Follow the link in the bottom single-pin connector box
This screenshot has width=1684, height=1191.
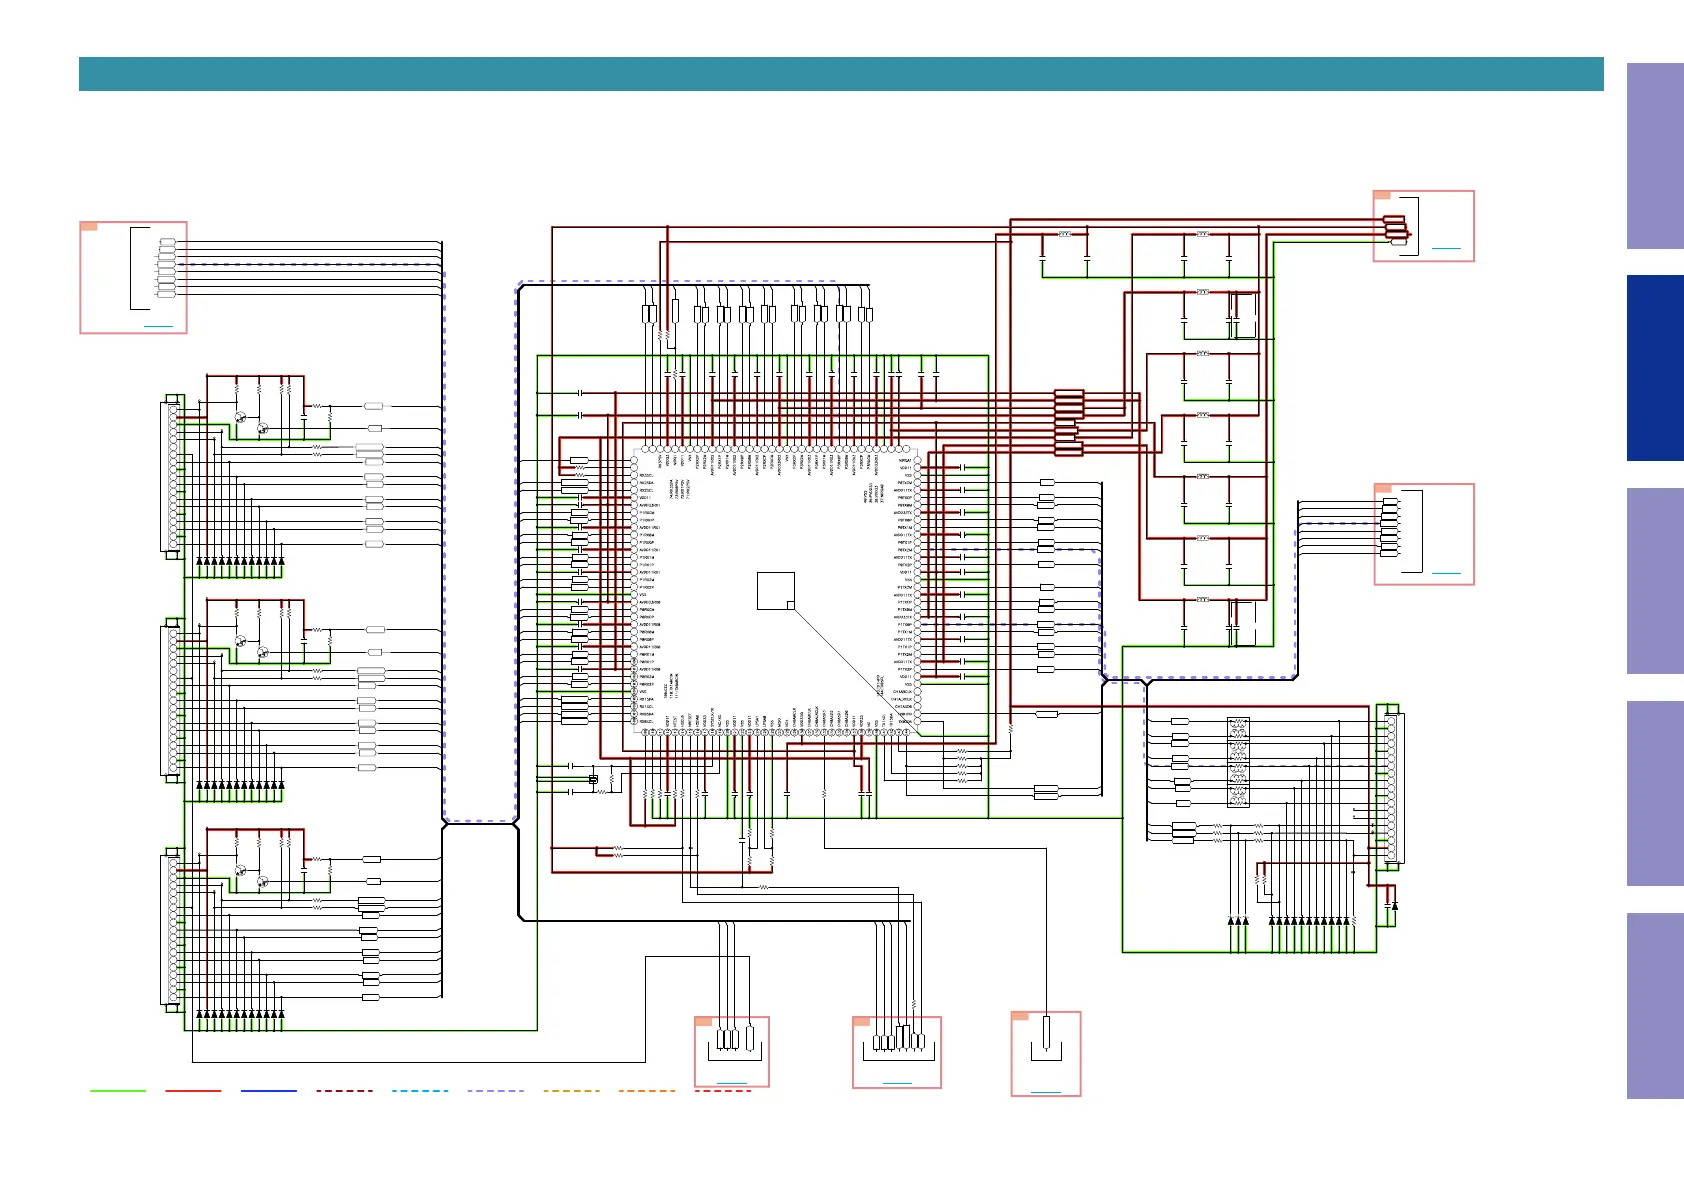[x=1046, y=1091]
